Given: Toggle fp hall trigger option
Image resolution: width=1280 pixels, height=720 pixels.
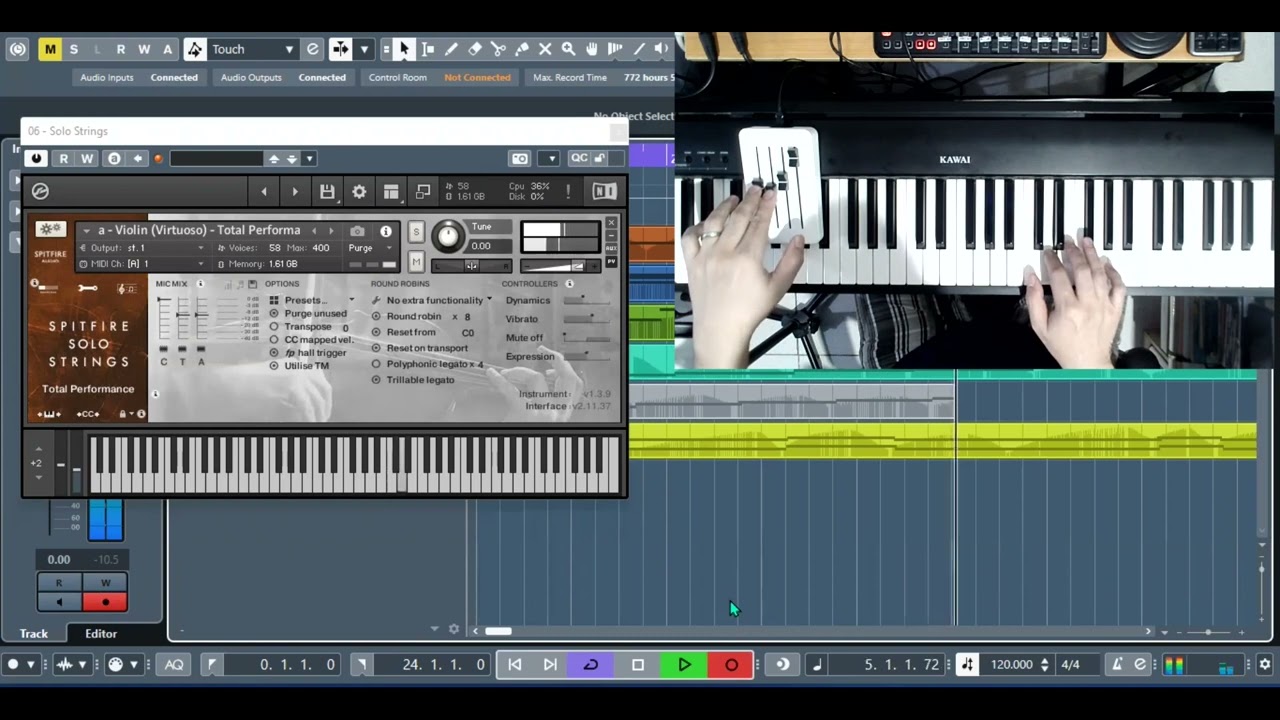Looking at the screenshot, I should point(274,353).
